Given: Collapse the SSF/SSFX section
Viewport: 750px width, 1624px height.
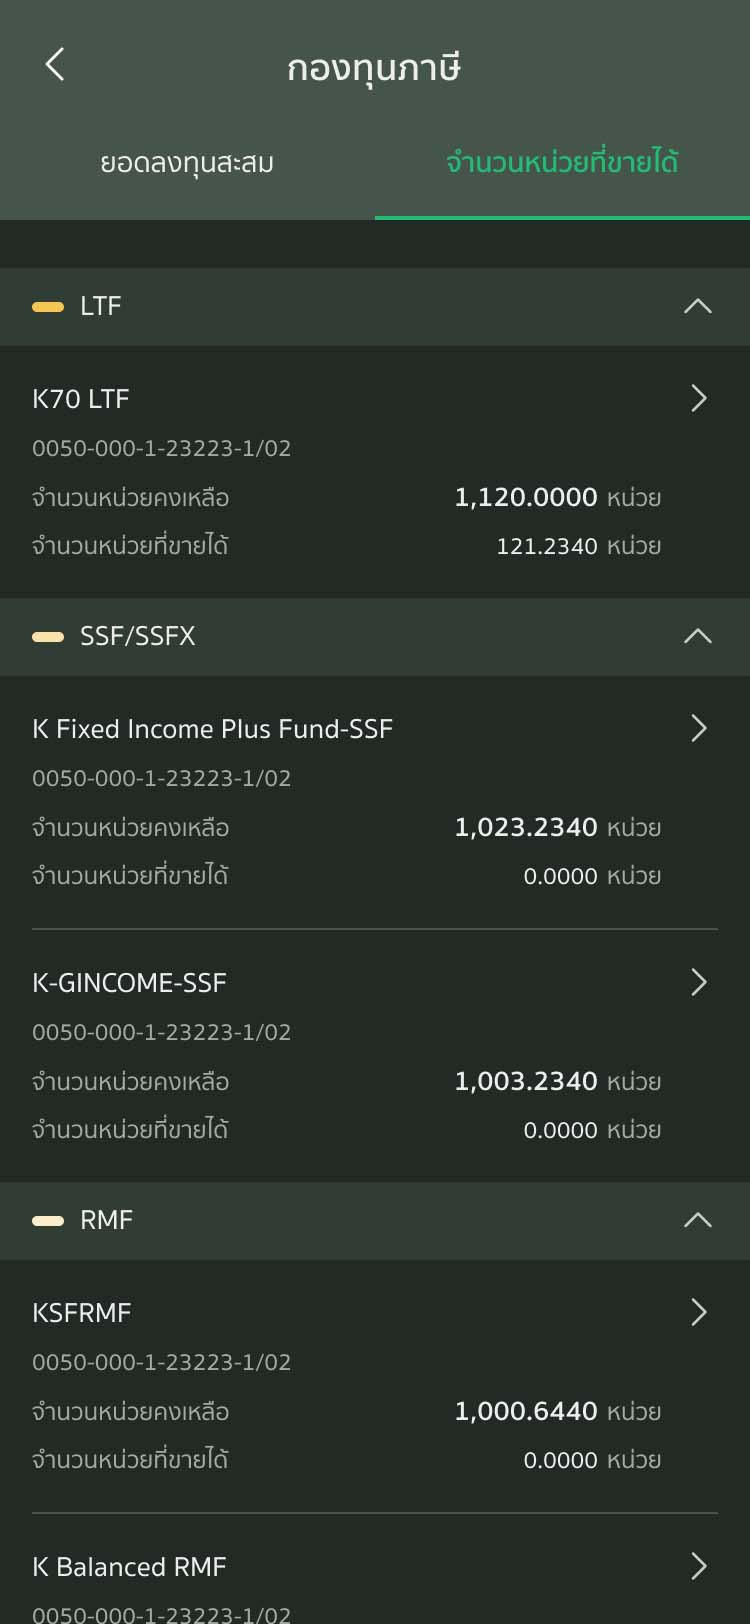Looking at the screenshot, I should [697, 636].
